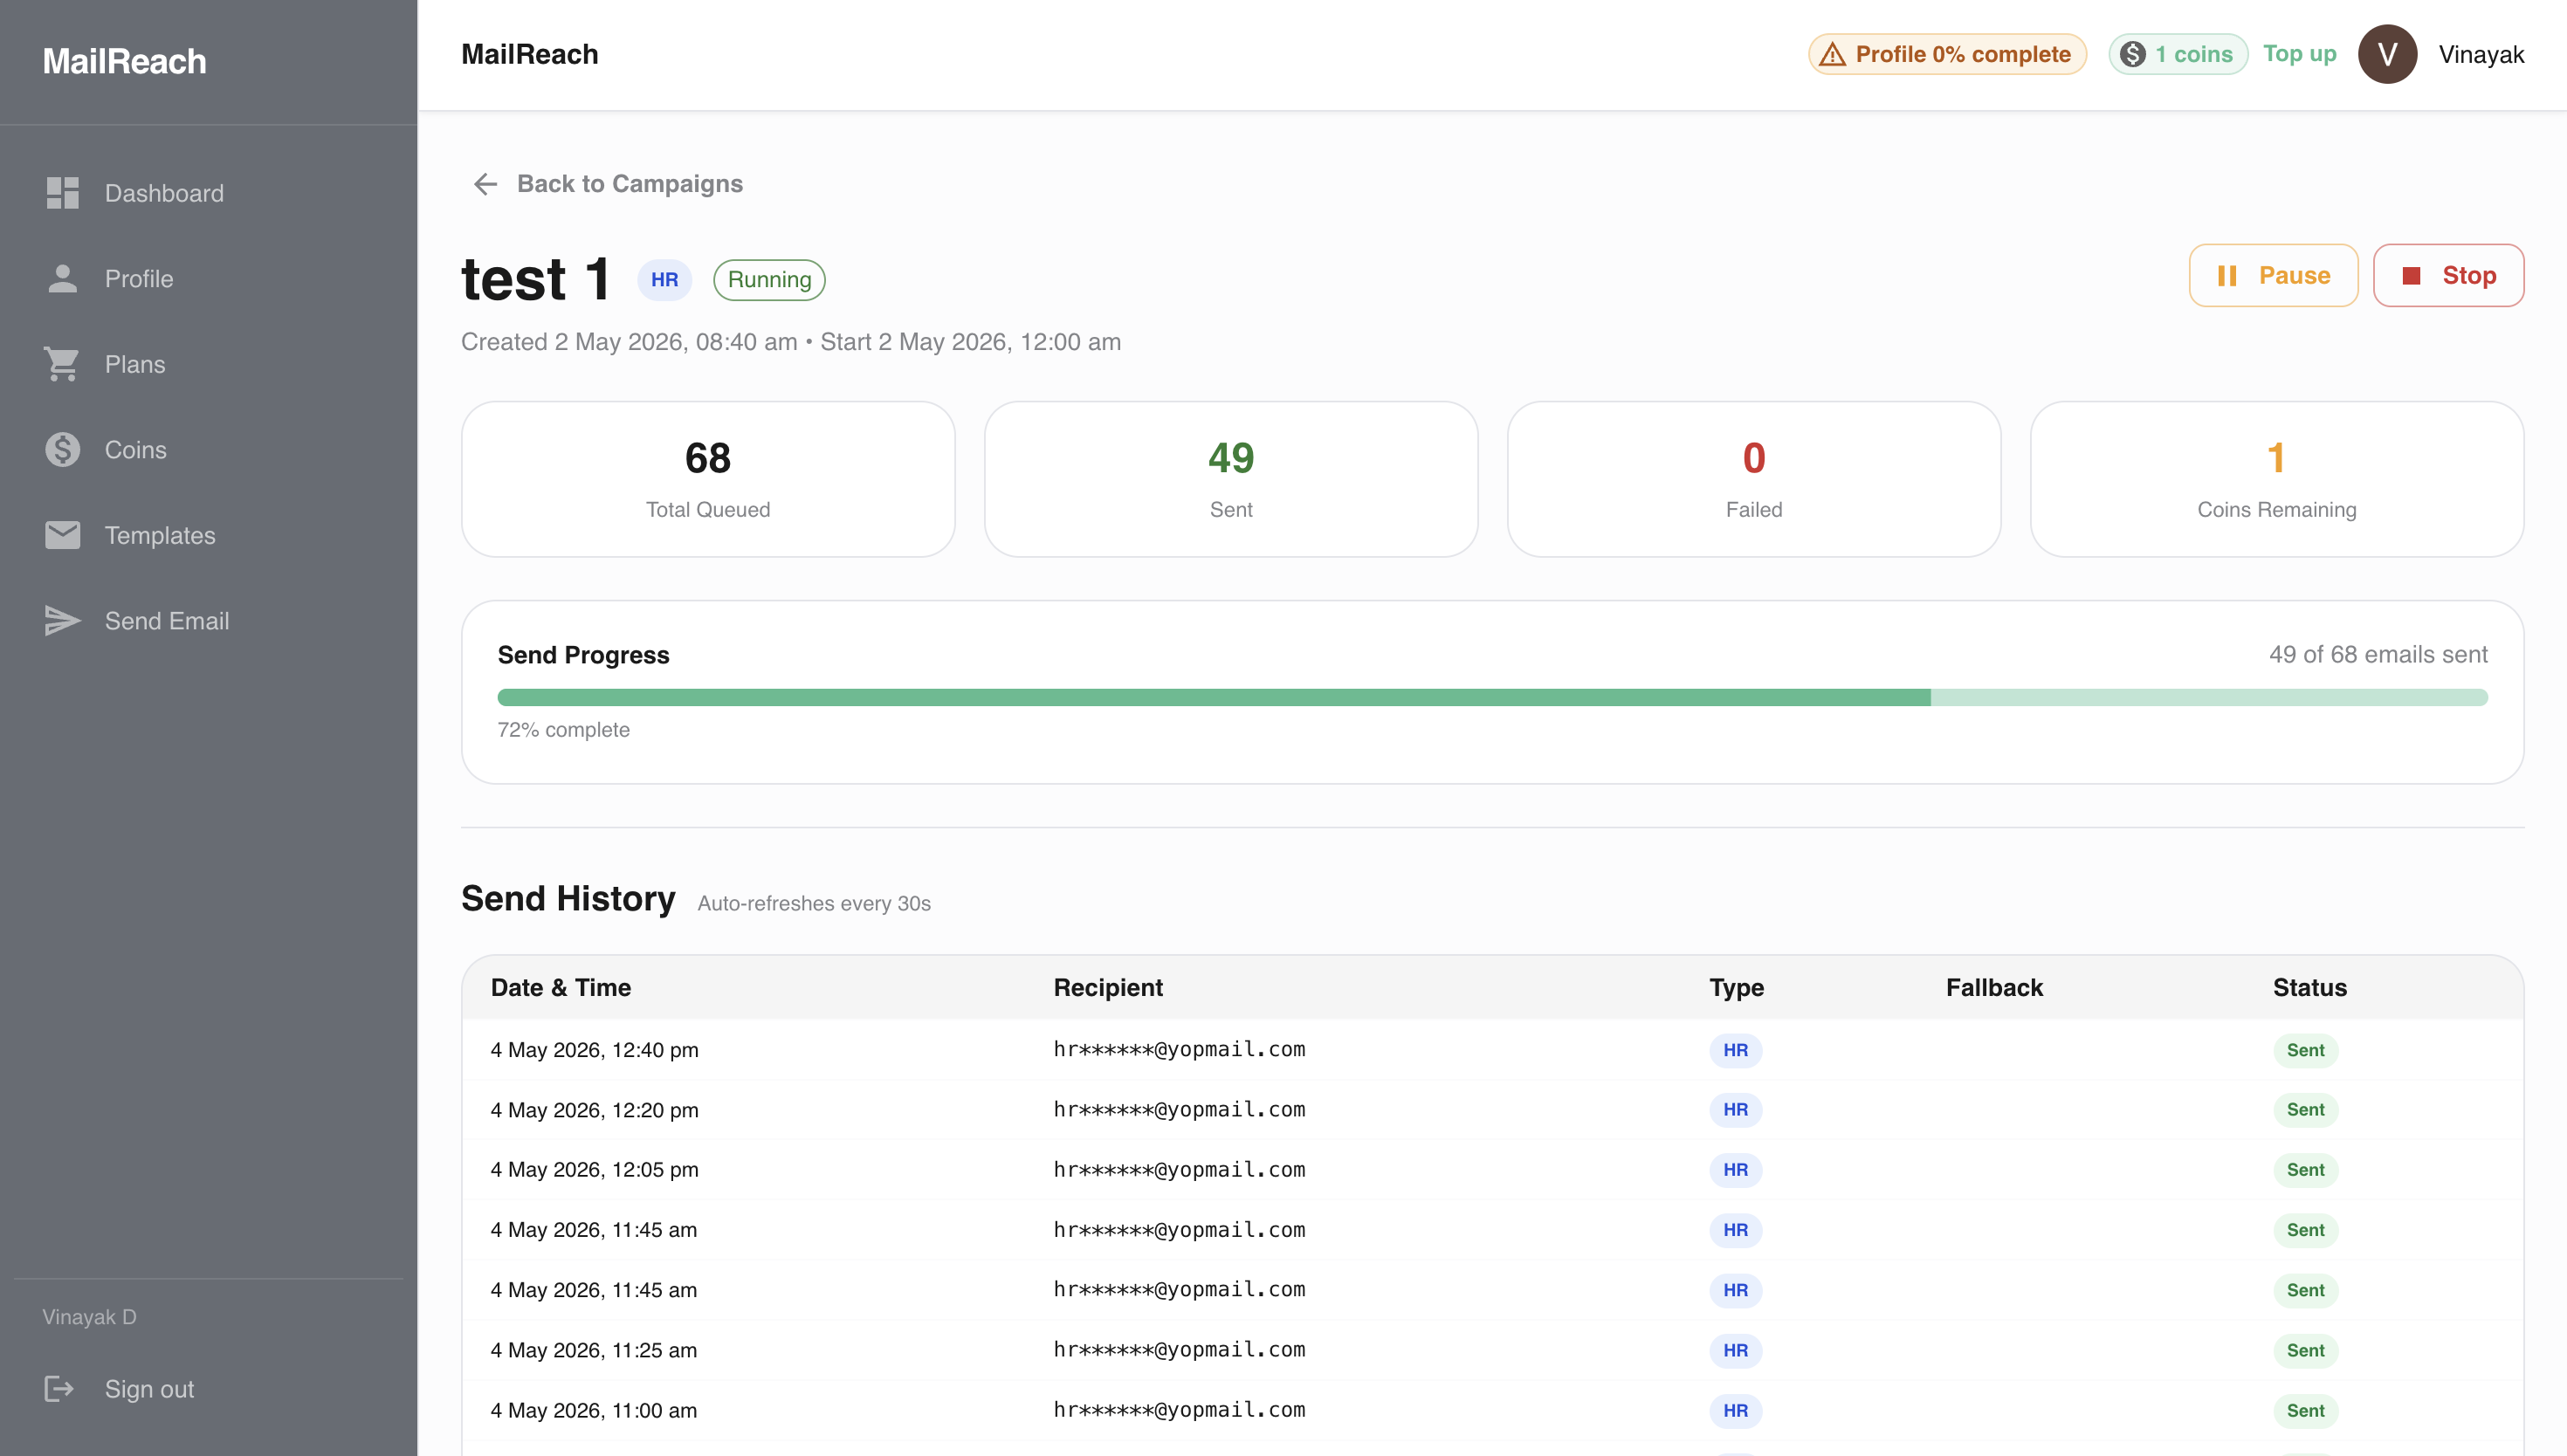Image resolution: width=2567 pixels, height=1456 pixels.
Task: Click the Send Progress bar
Action: pos(1492,697)
